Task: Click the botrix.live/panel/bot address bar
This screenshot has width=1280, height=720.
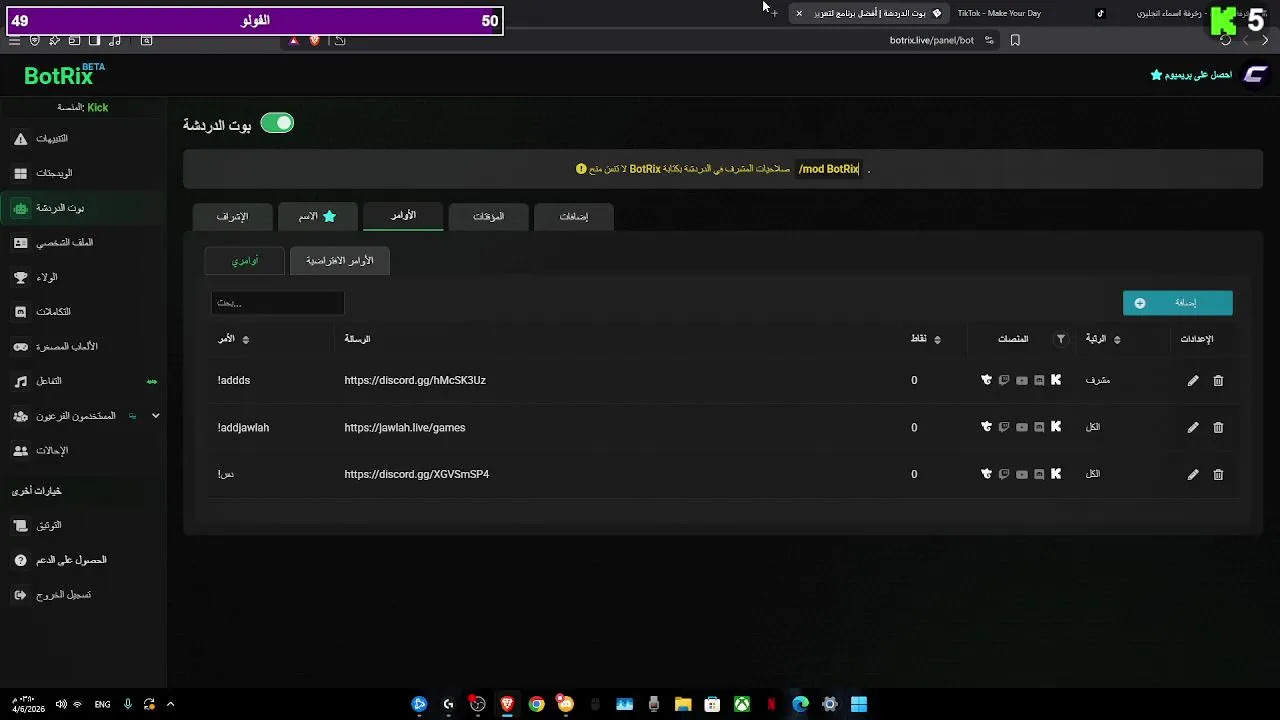Action: coord(931,41)
